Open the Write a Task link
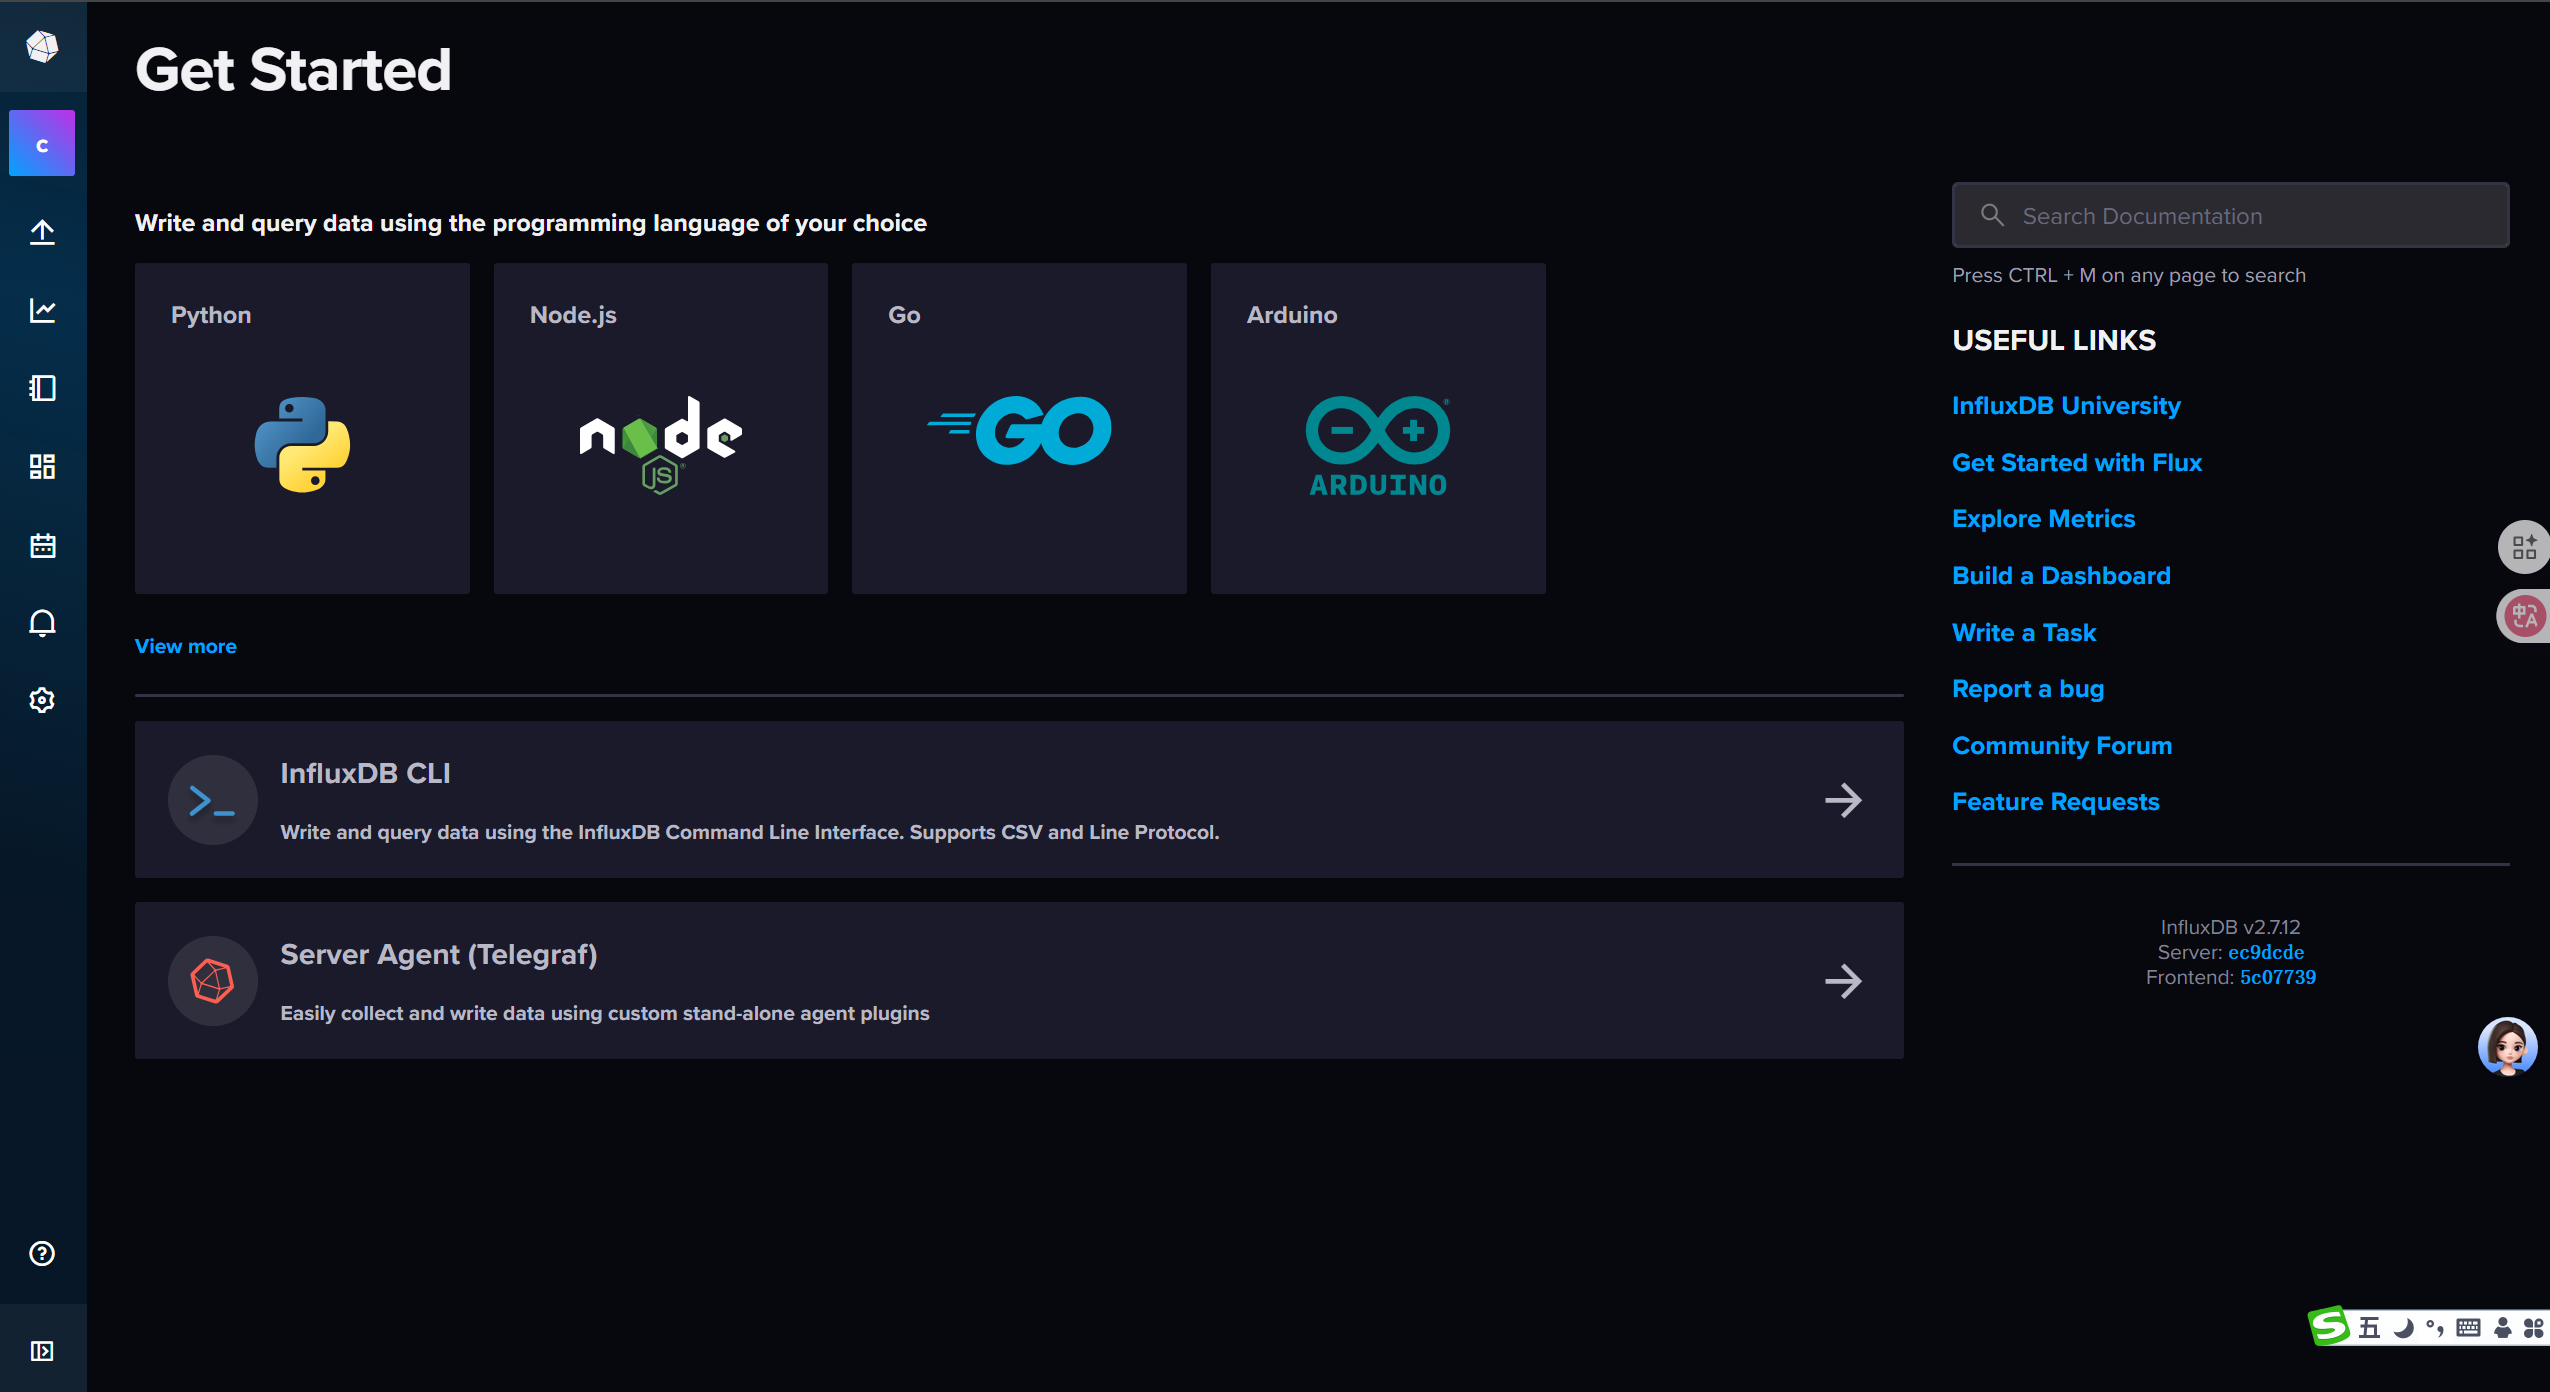 click(2024, 632)
